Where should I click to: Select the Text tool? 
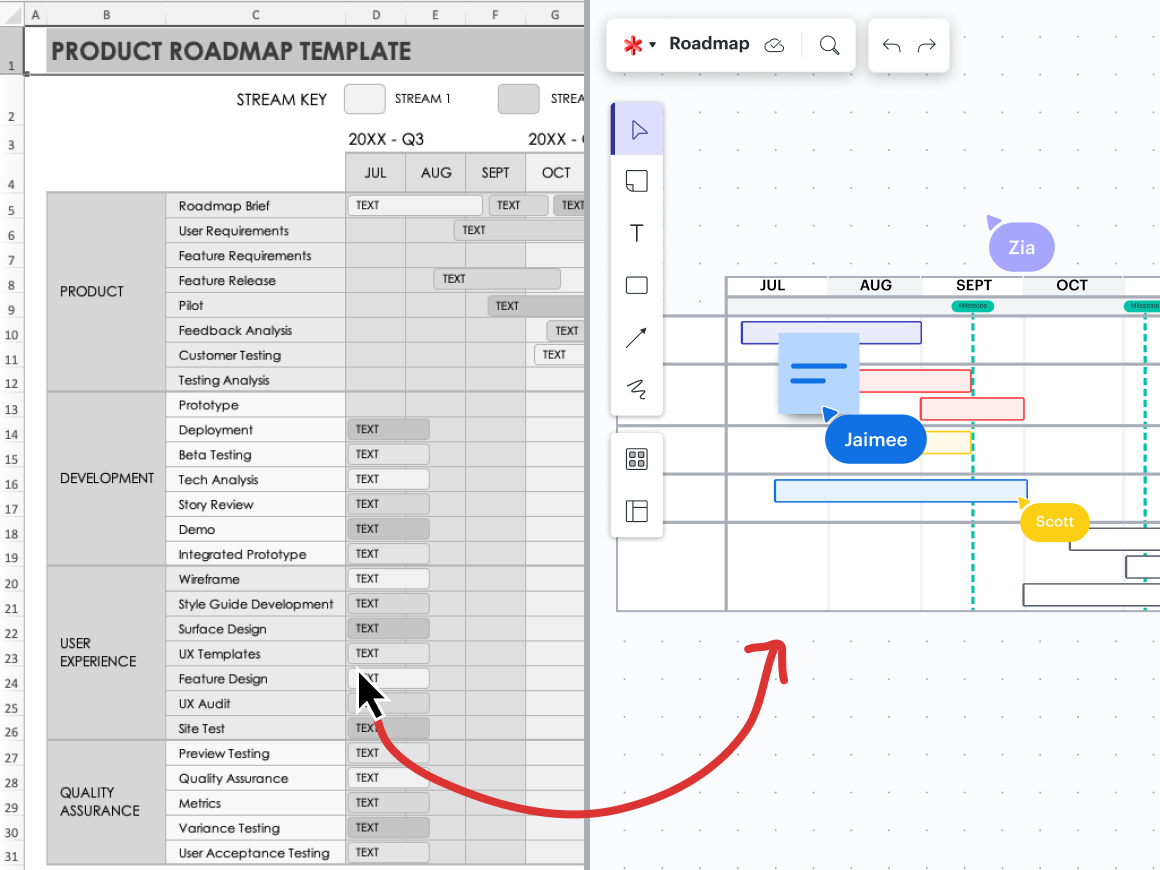tap(637, 233)
